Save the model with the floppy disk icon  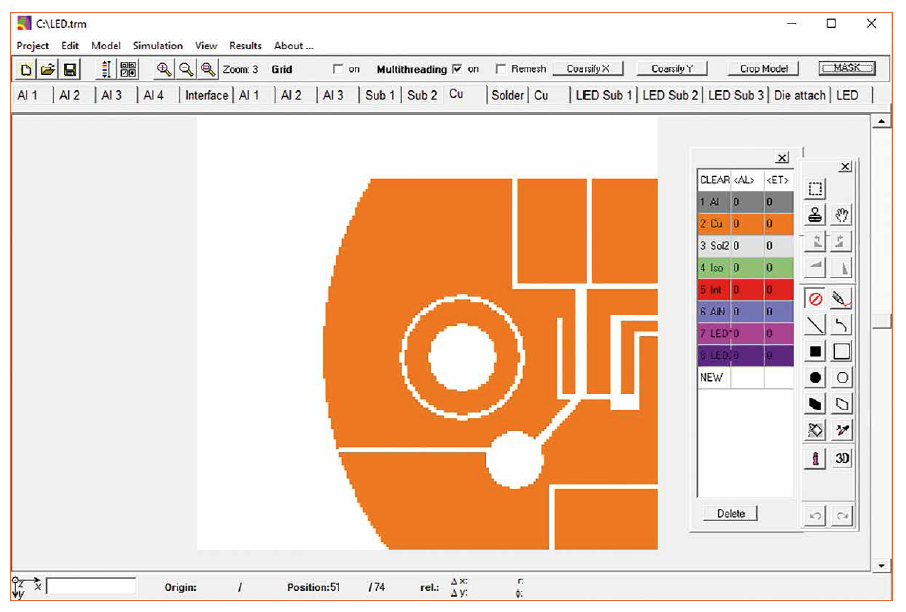tap(70, 69)
